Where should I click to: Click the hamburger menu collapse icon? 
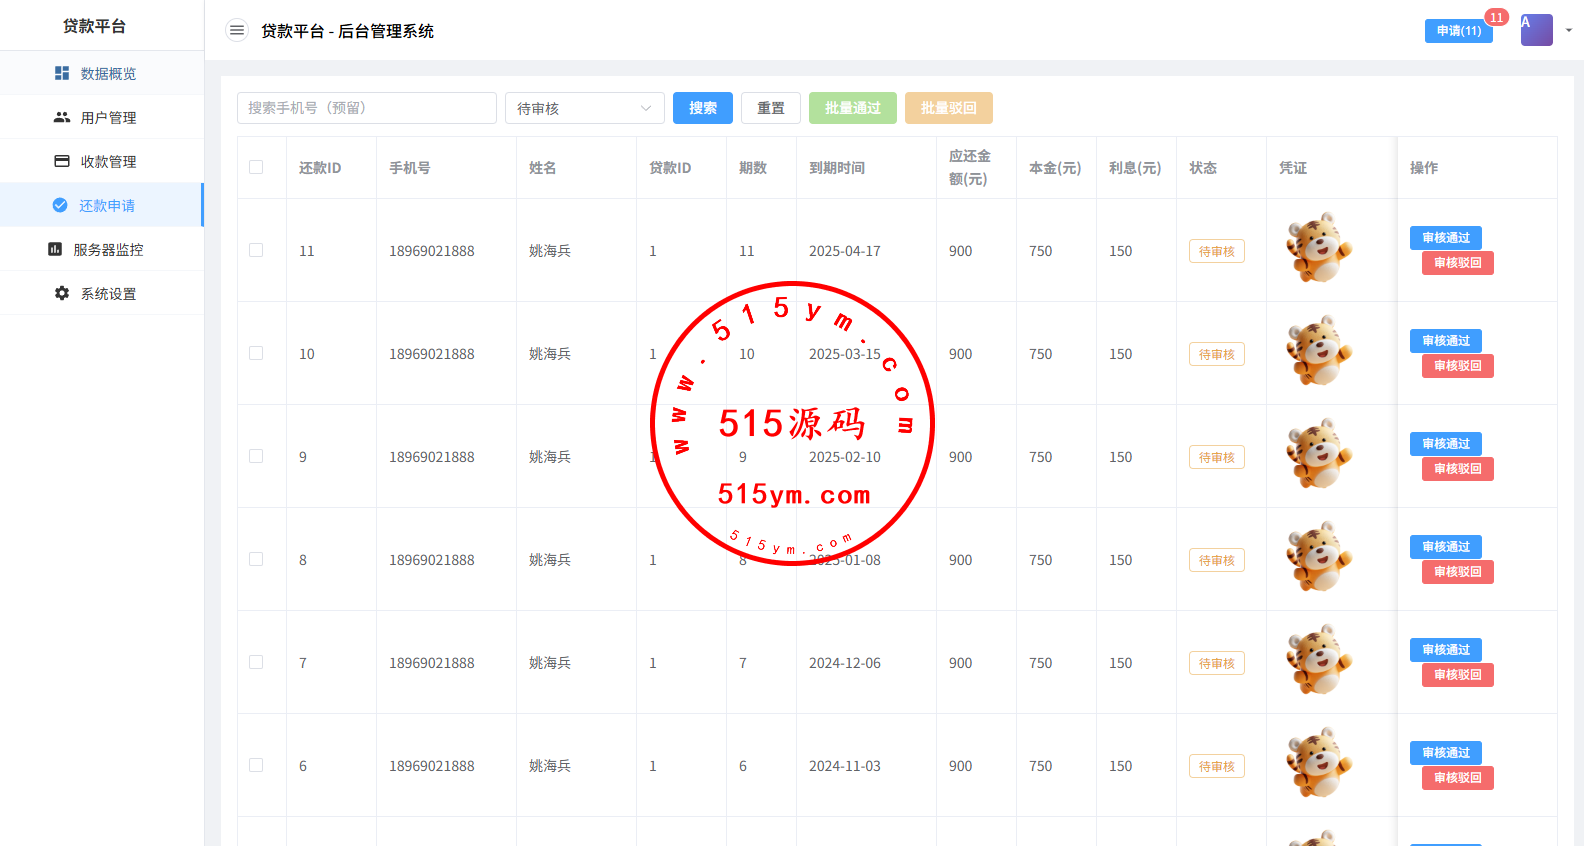237,31
